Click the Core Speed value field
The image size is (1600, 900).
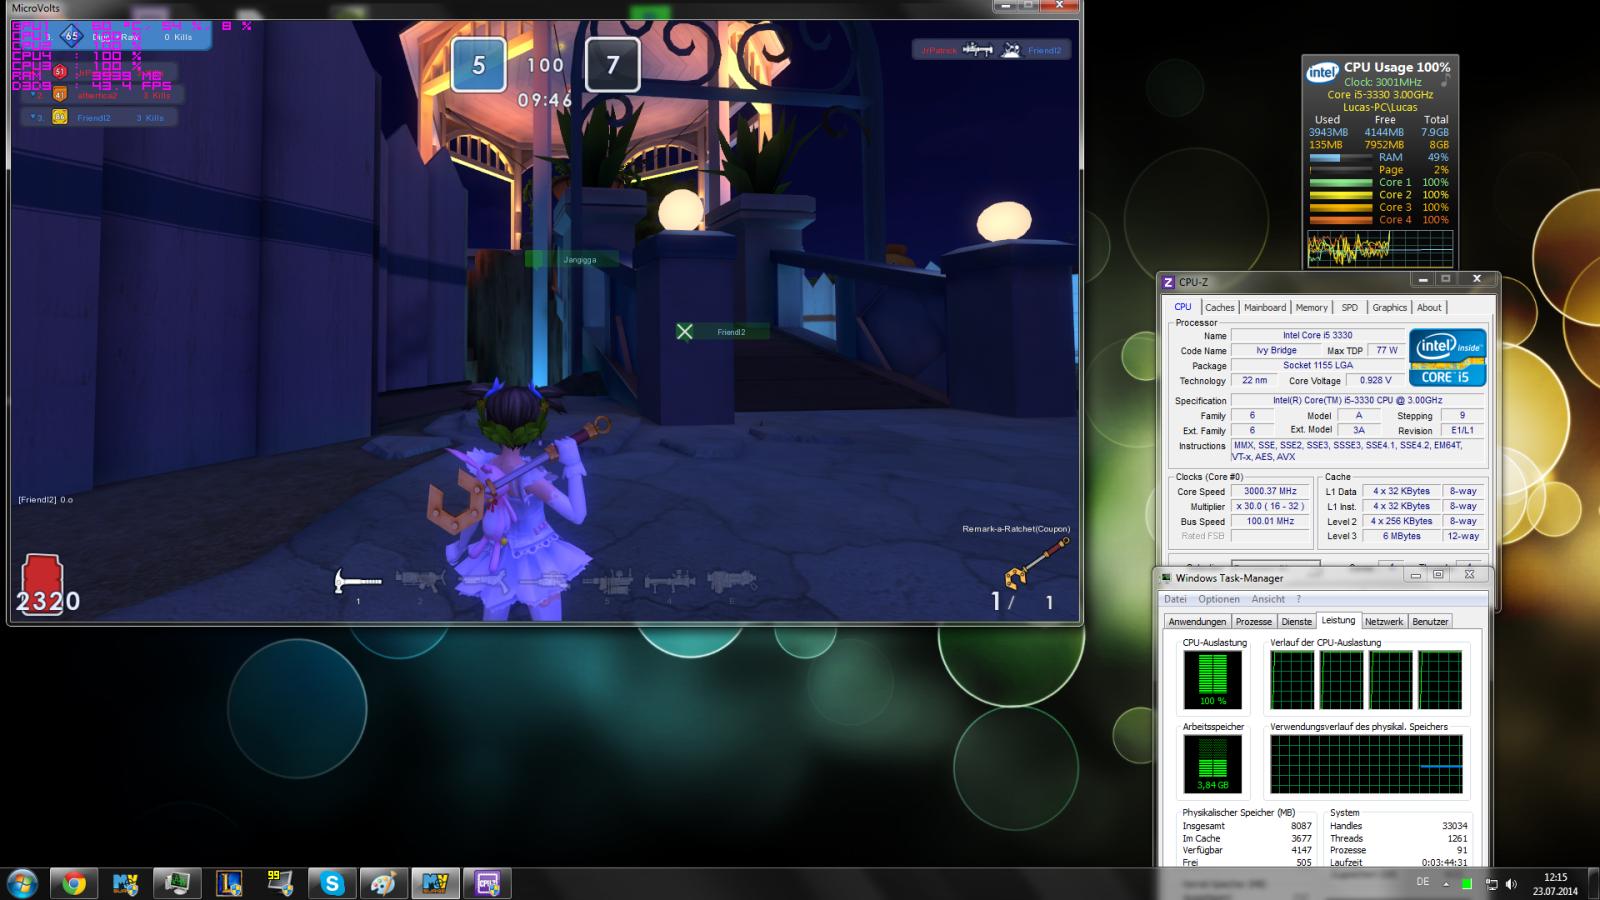click(1270, 491)
